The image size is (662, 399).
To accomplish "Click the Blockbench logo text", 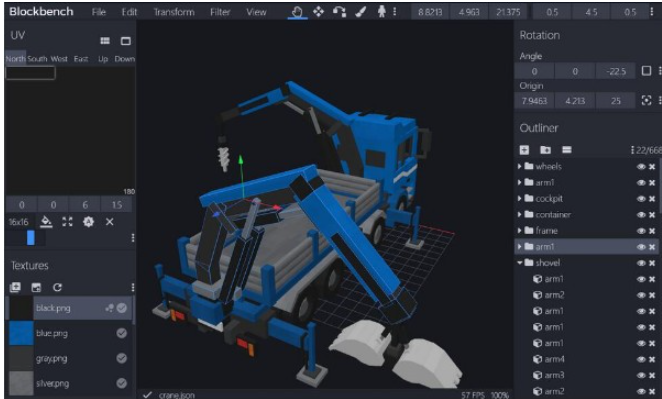I will coord(41,12).
